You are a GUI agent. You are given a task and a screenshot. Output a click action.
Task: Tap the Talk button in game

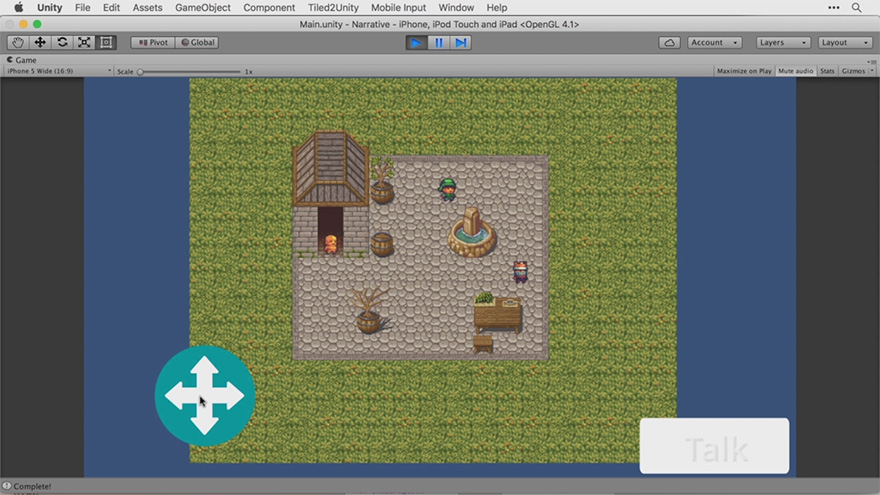[714, 446]
